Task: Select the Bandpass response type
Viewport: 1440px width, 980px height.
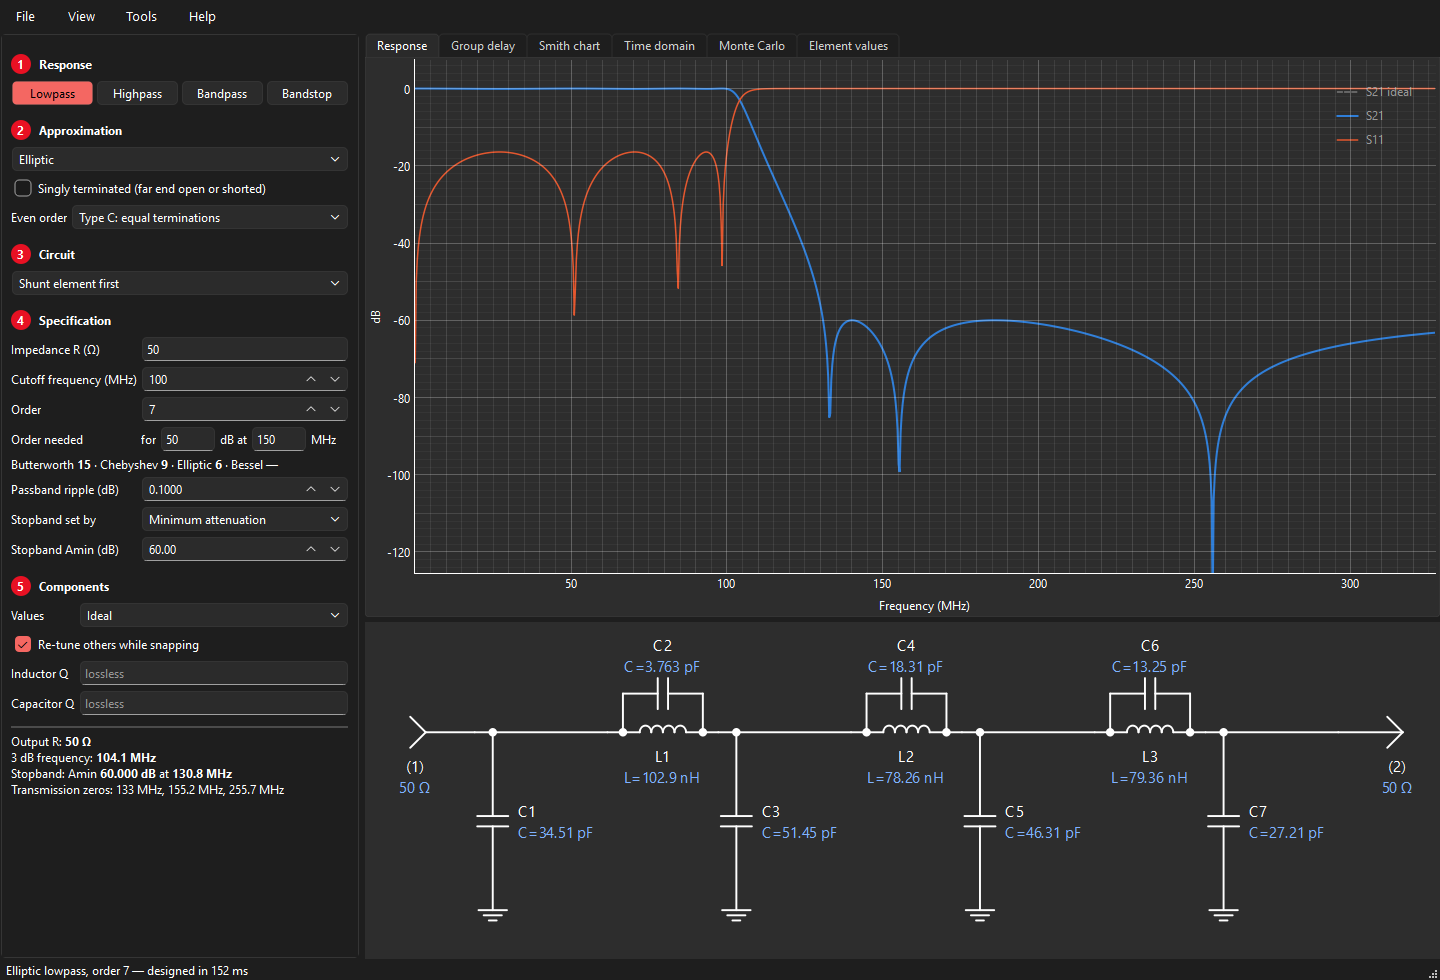Action: click(222, 93)
